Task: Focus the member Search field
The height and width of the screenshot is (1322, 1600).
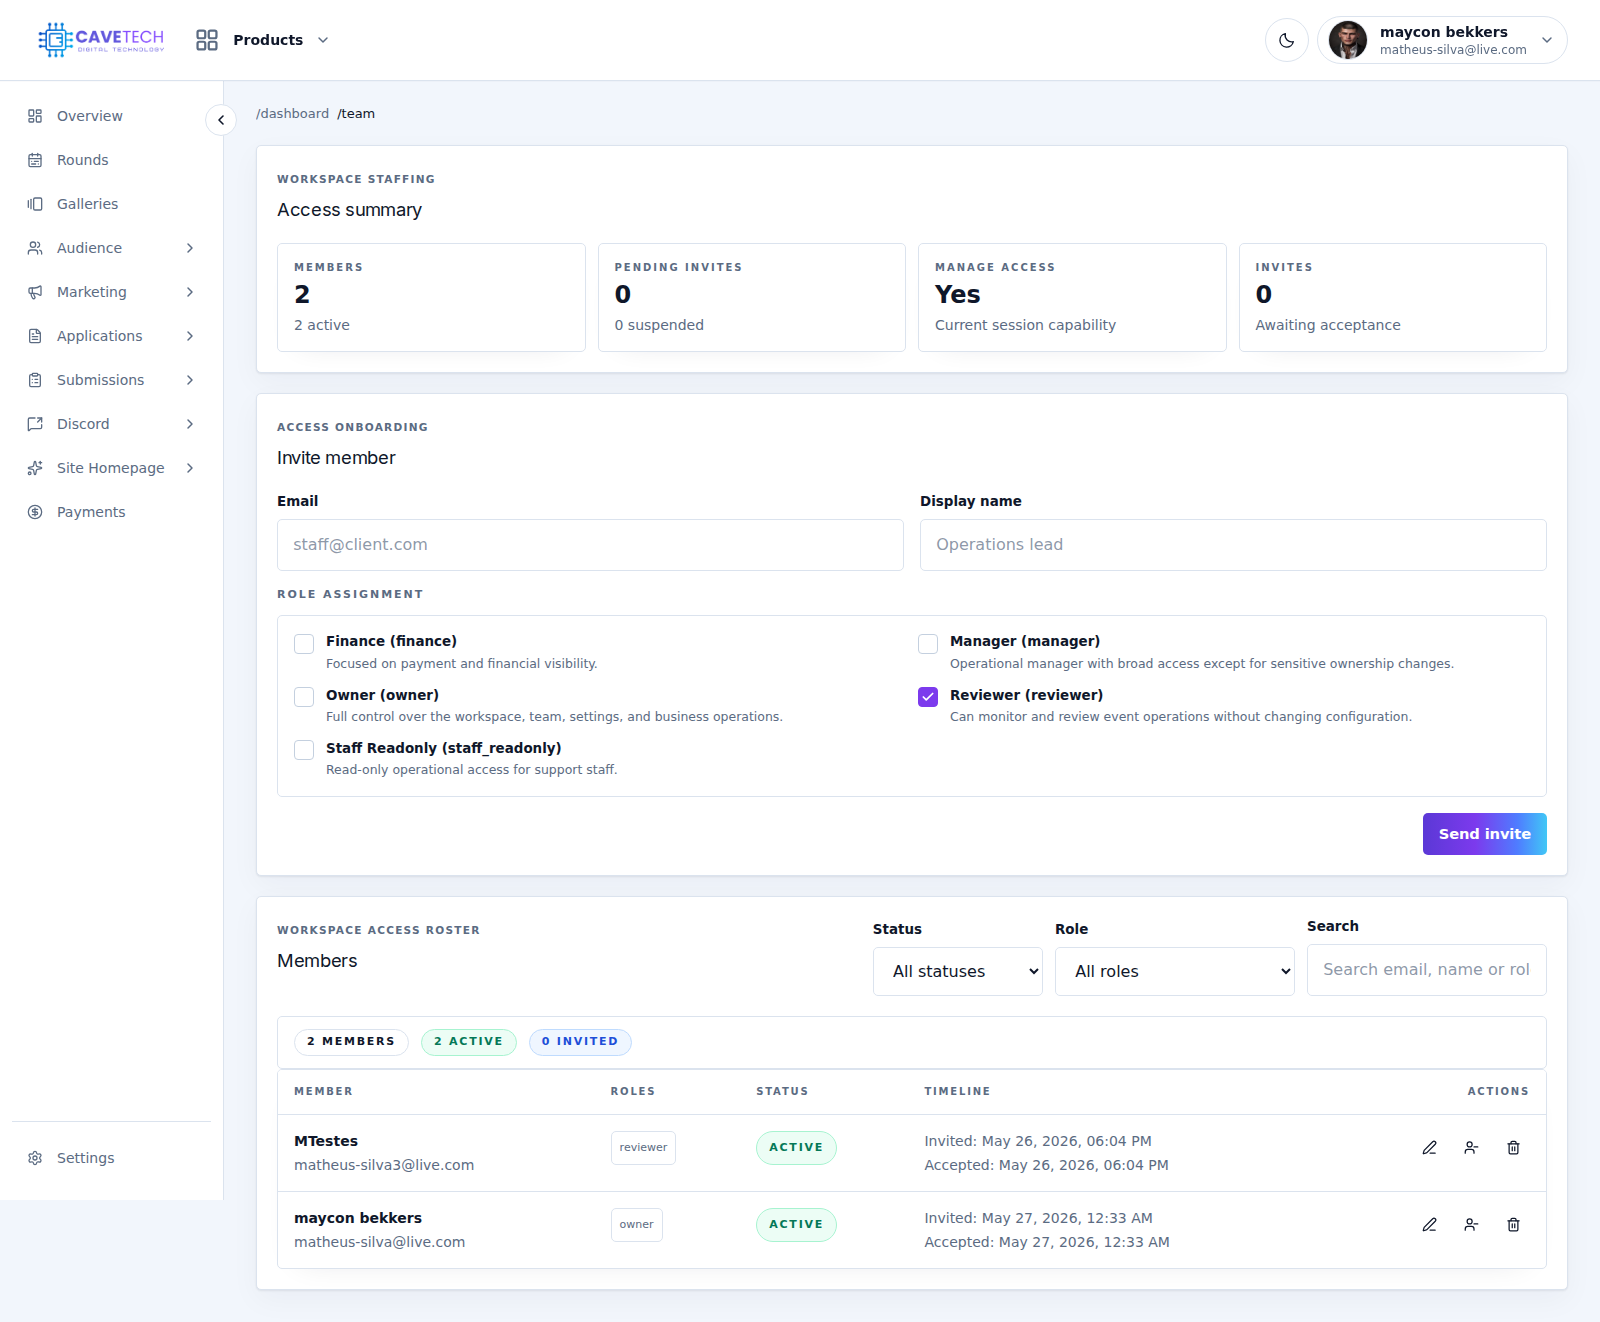Action: pos(1427,970)
